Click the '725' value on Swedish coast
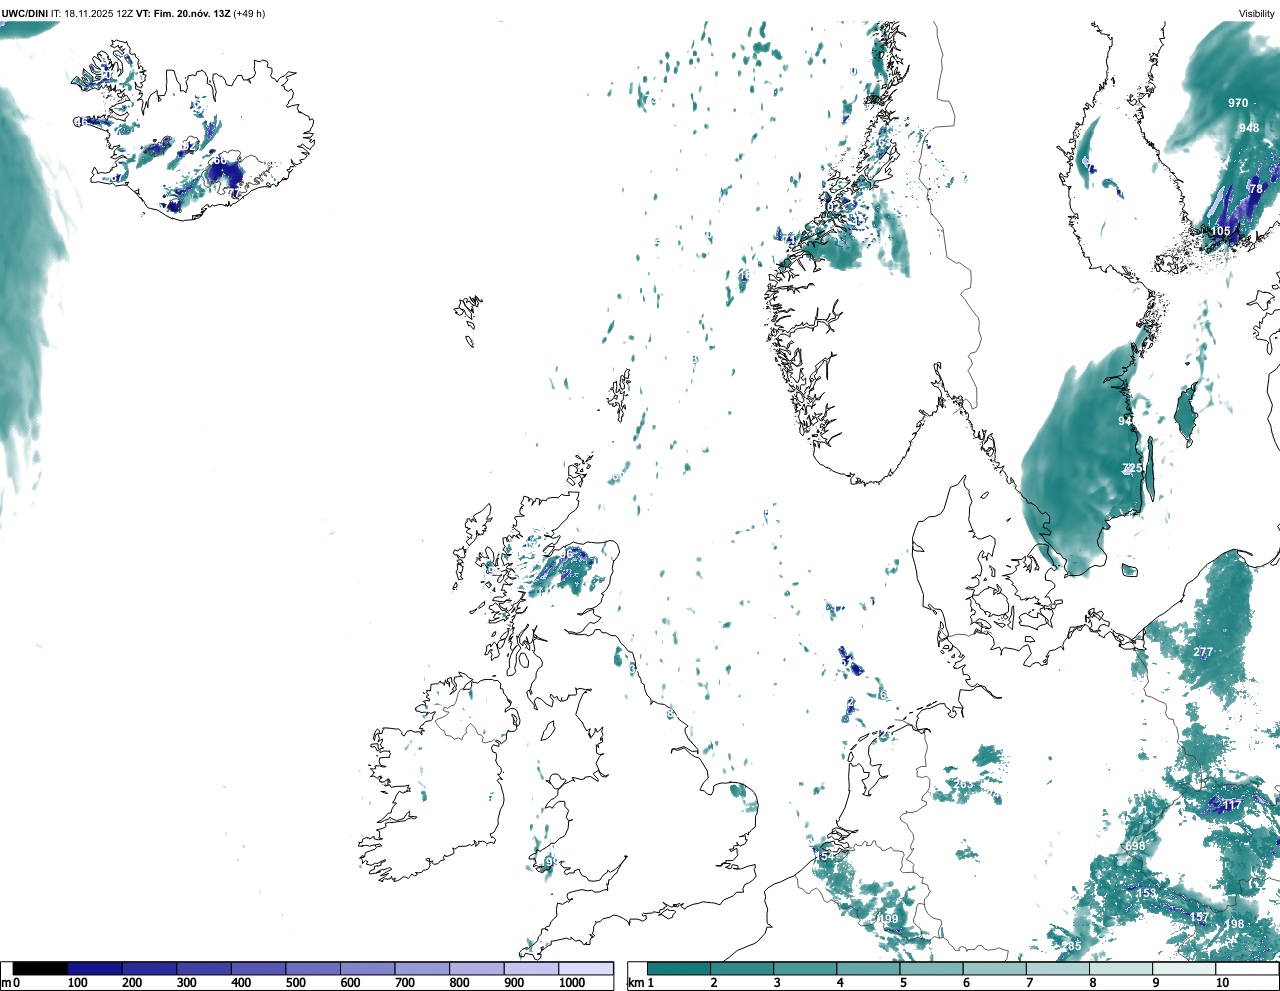 tap(1132, 468)
